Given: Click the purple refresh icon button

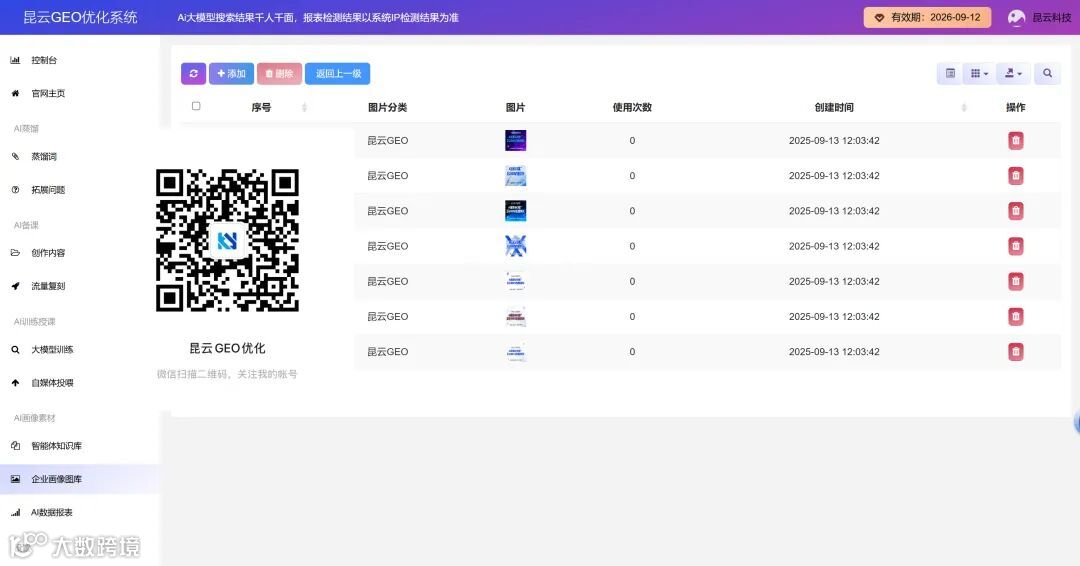Looking at the screenshot, I should point(194,74).
